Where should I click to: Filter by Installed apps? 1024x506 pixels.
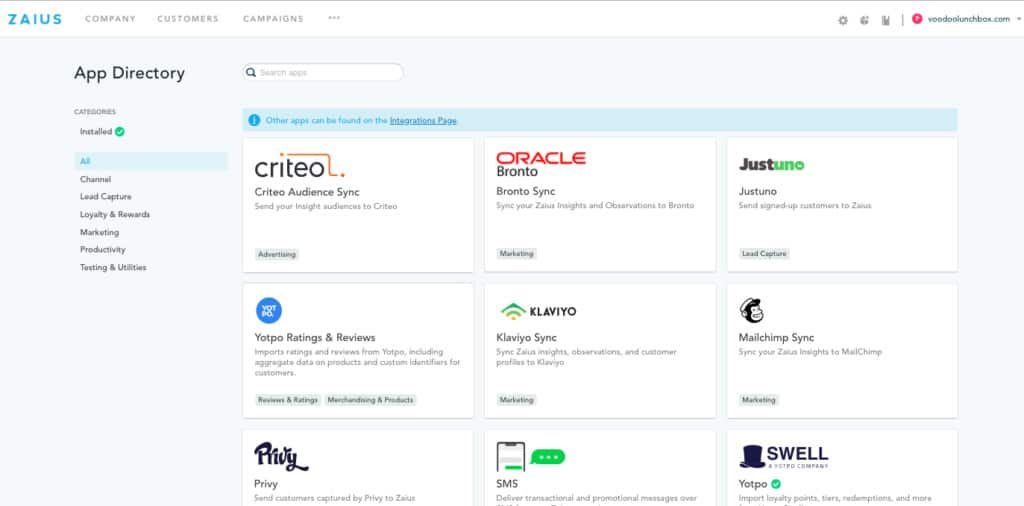click(96, 131)
